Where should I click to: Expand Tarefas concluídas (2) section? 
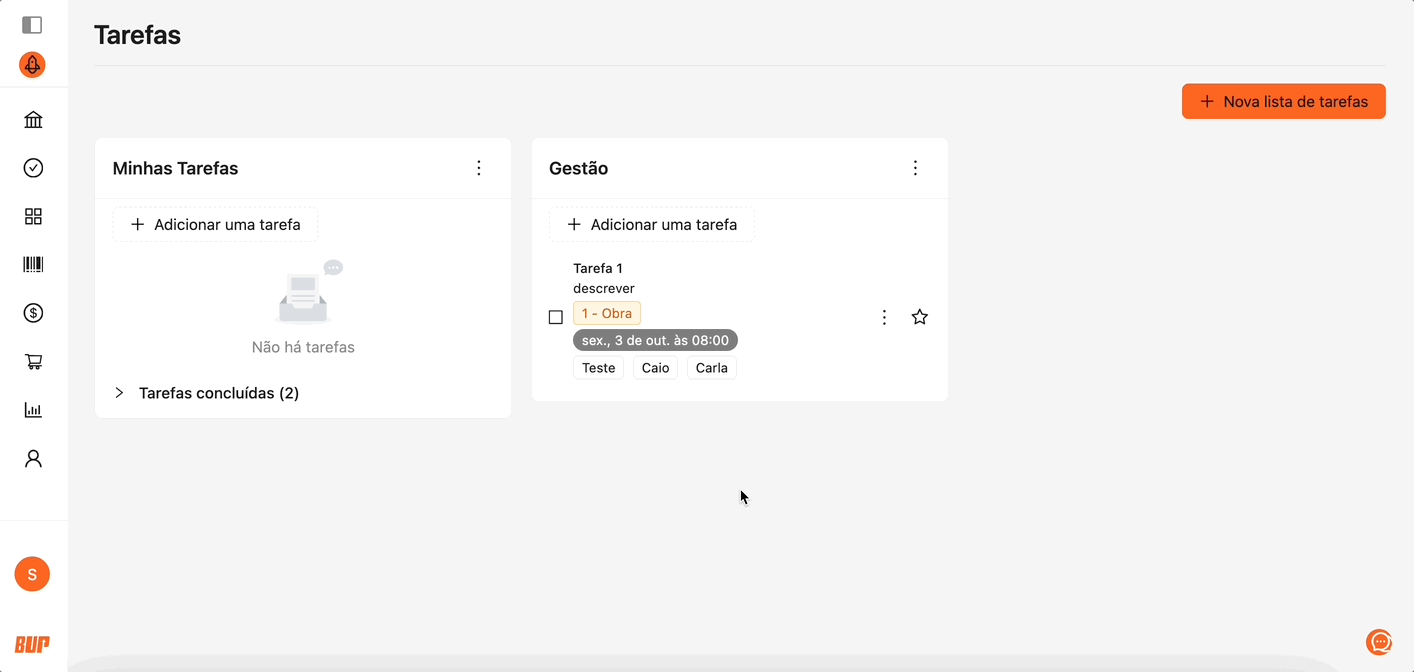click(x=119, y=393)
